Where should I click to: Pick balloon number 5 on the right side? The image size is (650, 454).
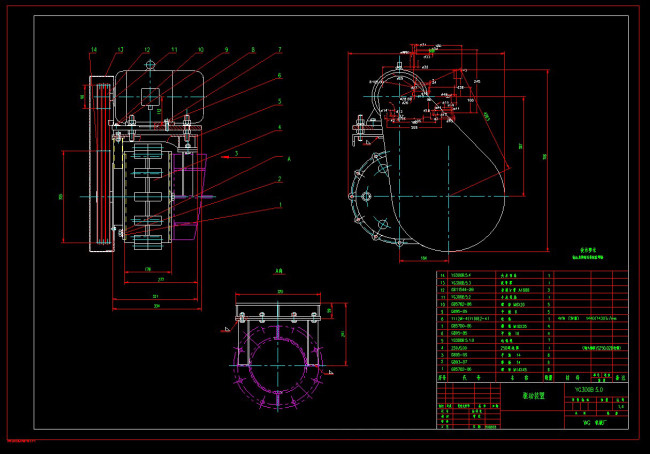pyautogui.click(x=280, y=101)
